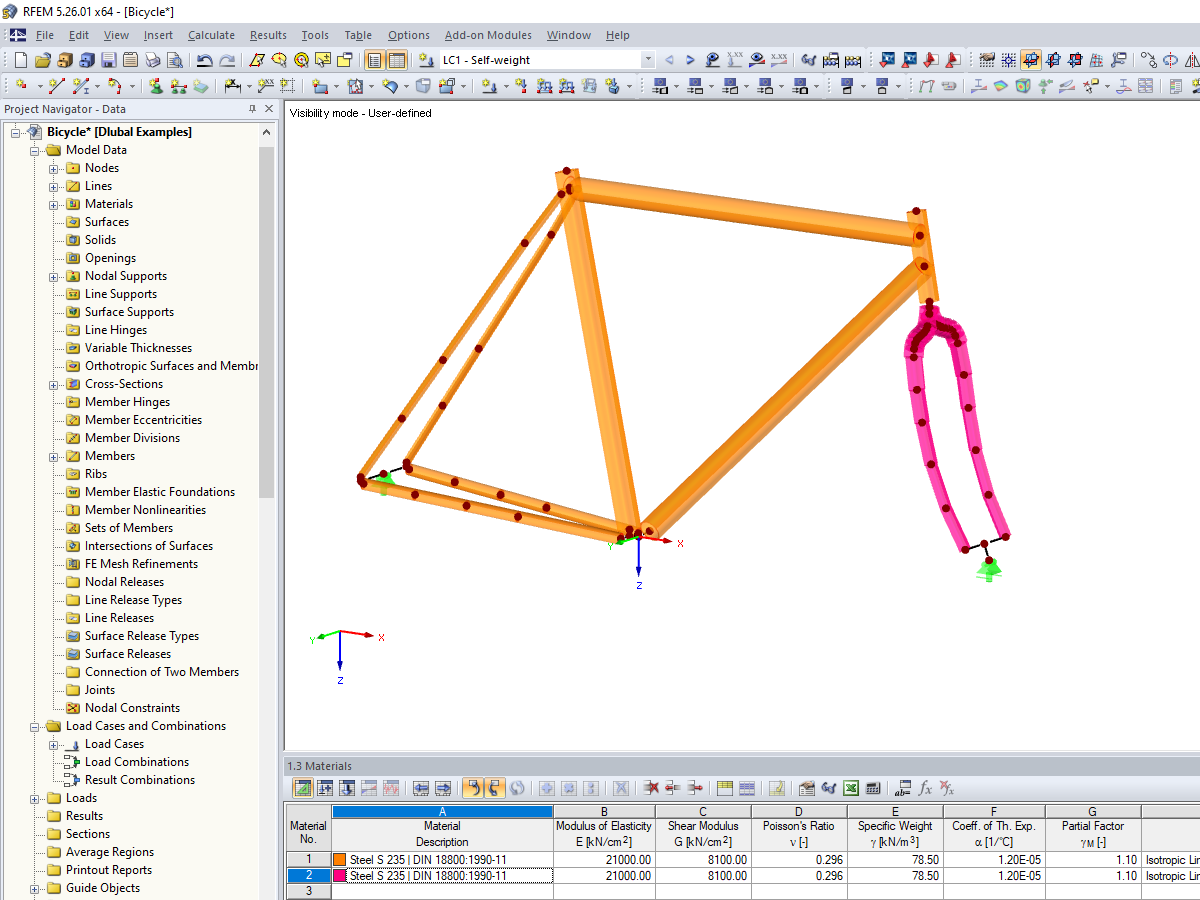The image size is (1200, 900).
Task: Click the binoculars icon in table toolbar
Action: (829, 788)
